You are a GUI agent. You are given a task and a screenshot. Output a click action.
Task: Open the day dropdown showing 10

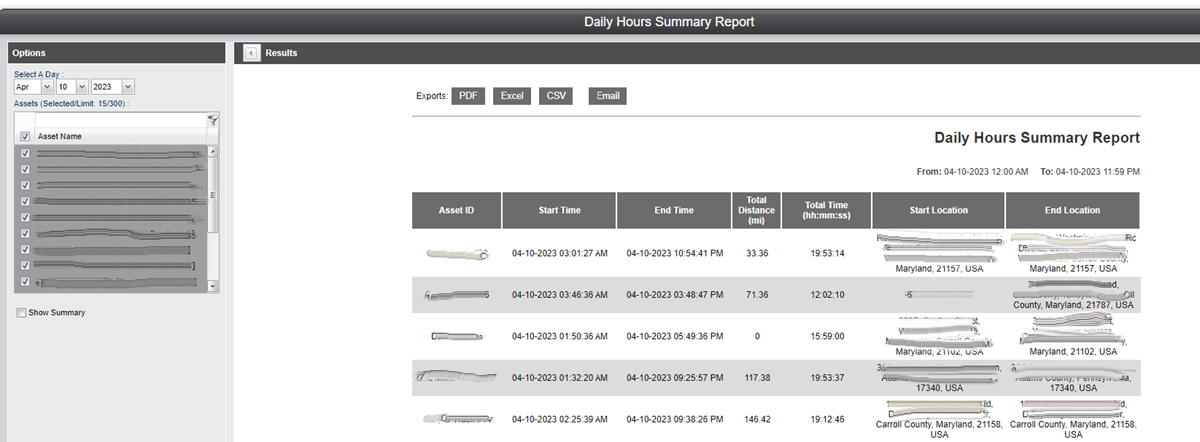coord(73,87)
